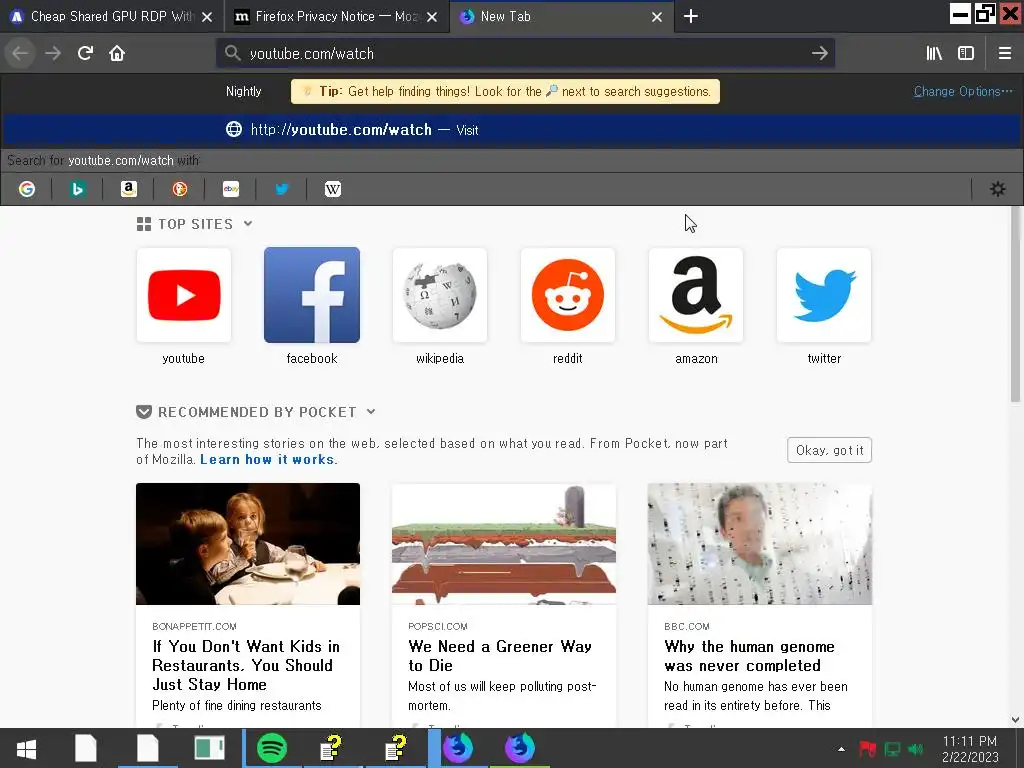1024x768 pixels.
Task: Click the greener way article thumbnail image
Action: [x=504, y=544]
